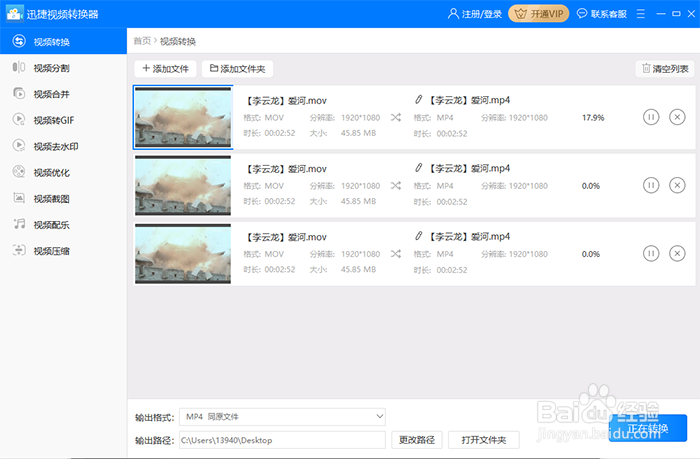Select the second video thumbnail

[183, 185]
